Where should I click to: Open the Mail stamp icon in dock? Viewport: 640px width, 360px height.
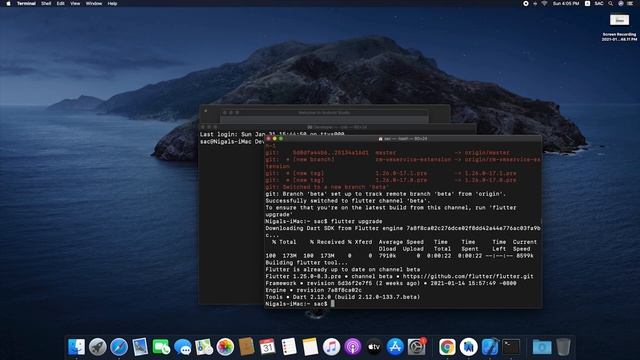(x=140, y=347)
